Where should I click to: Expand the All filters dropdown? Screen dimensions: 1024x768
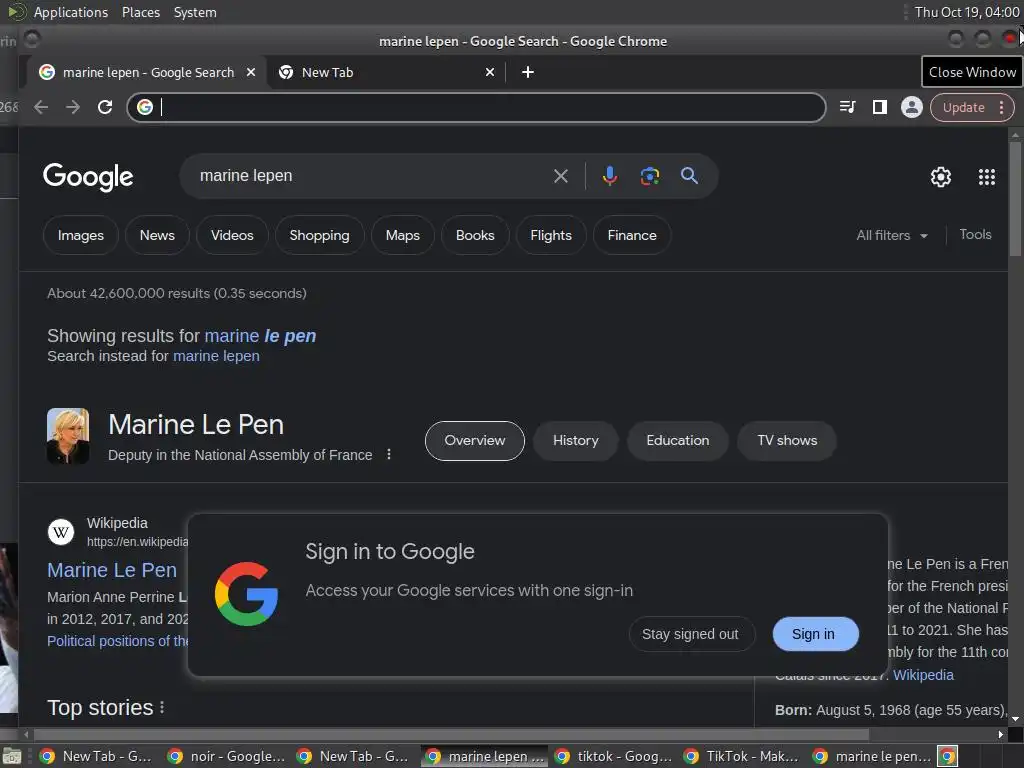click(x=892, y=236)
